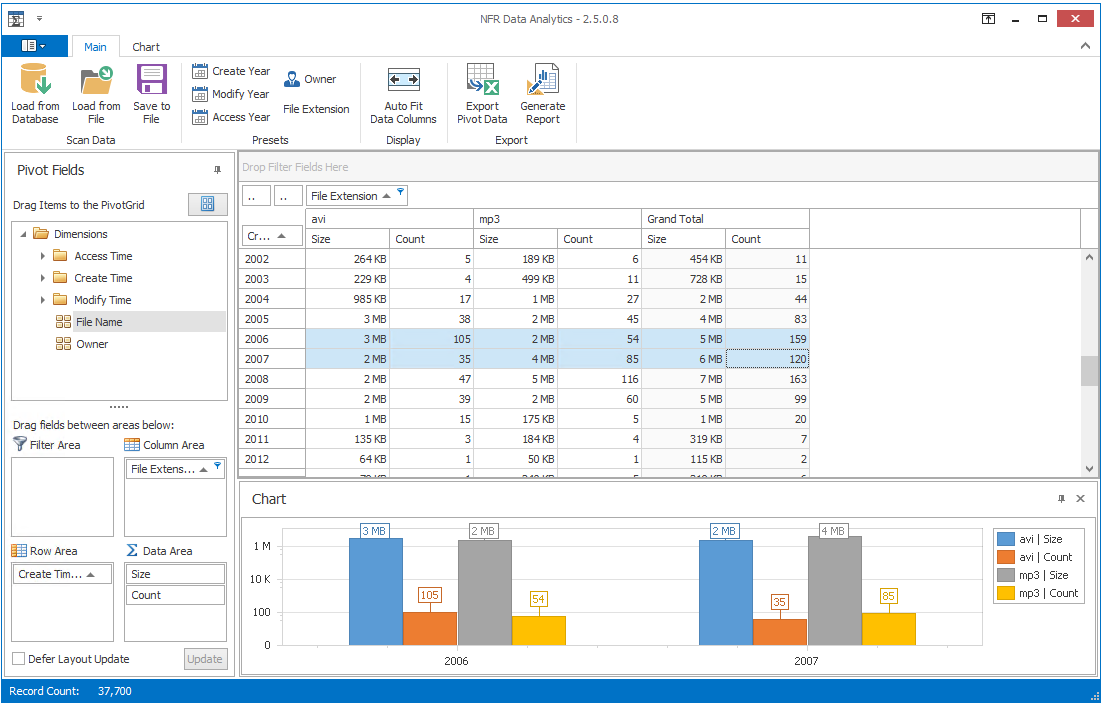Switch to the Chart tab
1102x706 pixels.
coord(146,47)
